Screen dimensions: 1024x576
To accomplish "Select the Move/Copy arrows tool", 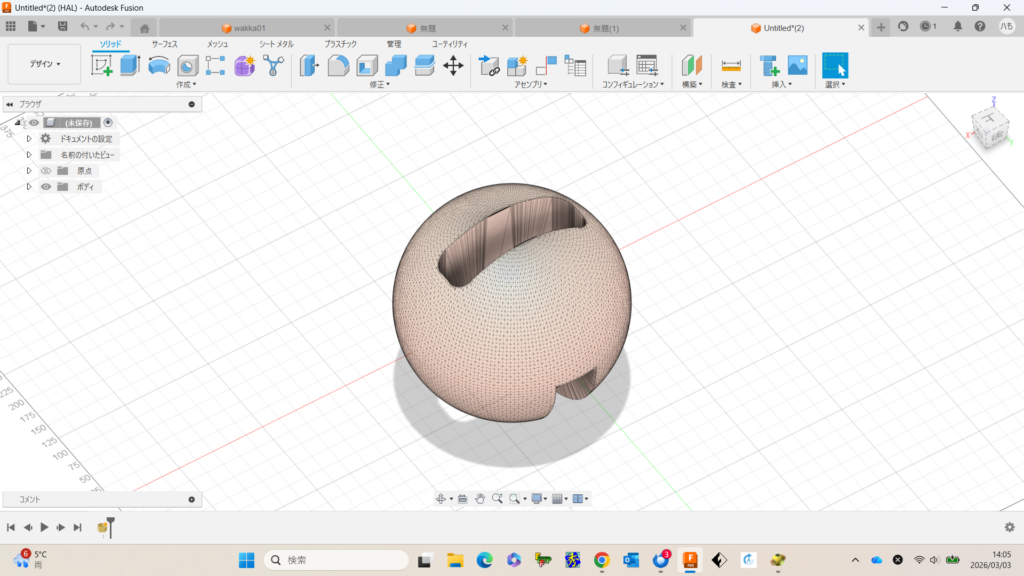I will click(453, 66).
